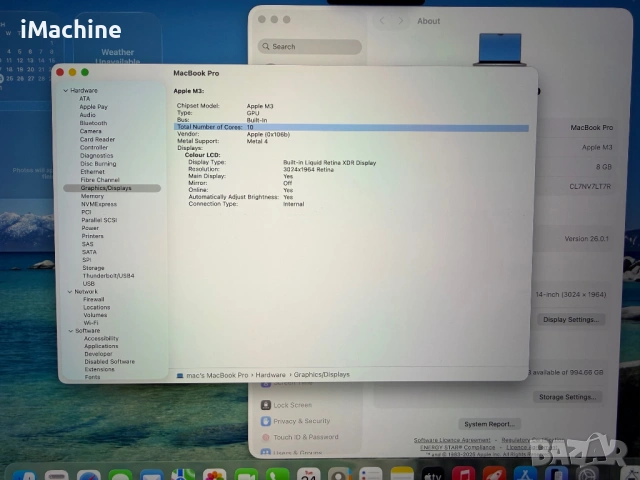640x480 pixels.
Task: Open Privacy & Security settings
Action: tap(301, 421)
